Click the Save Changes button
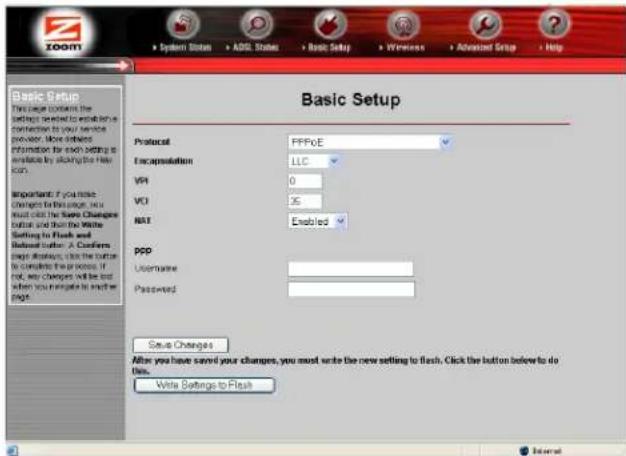 (x=181, y=345)
